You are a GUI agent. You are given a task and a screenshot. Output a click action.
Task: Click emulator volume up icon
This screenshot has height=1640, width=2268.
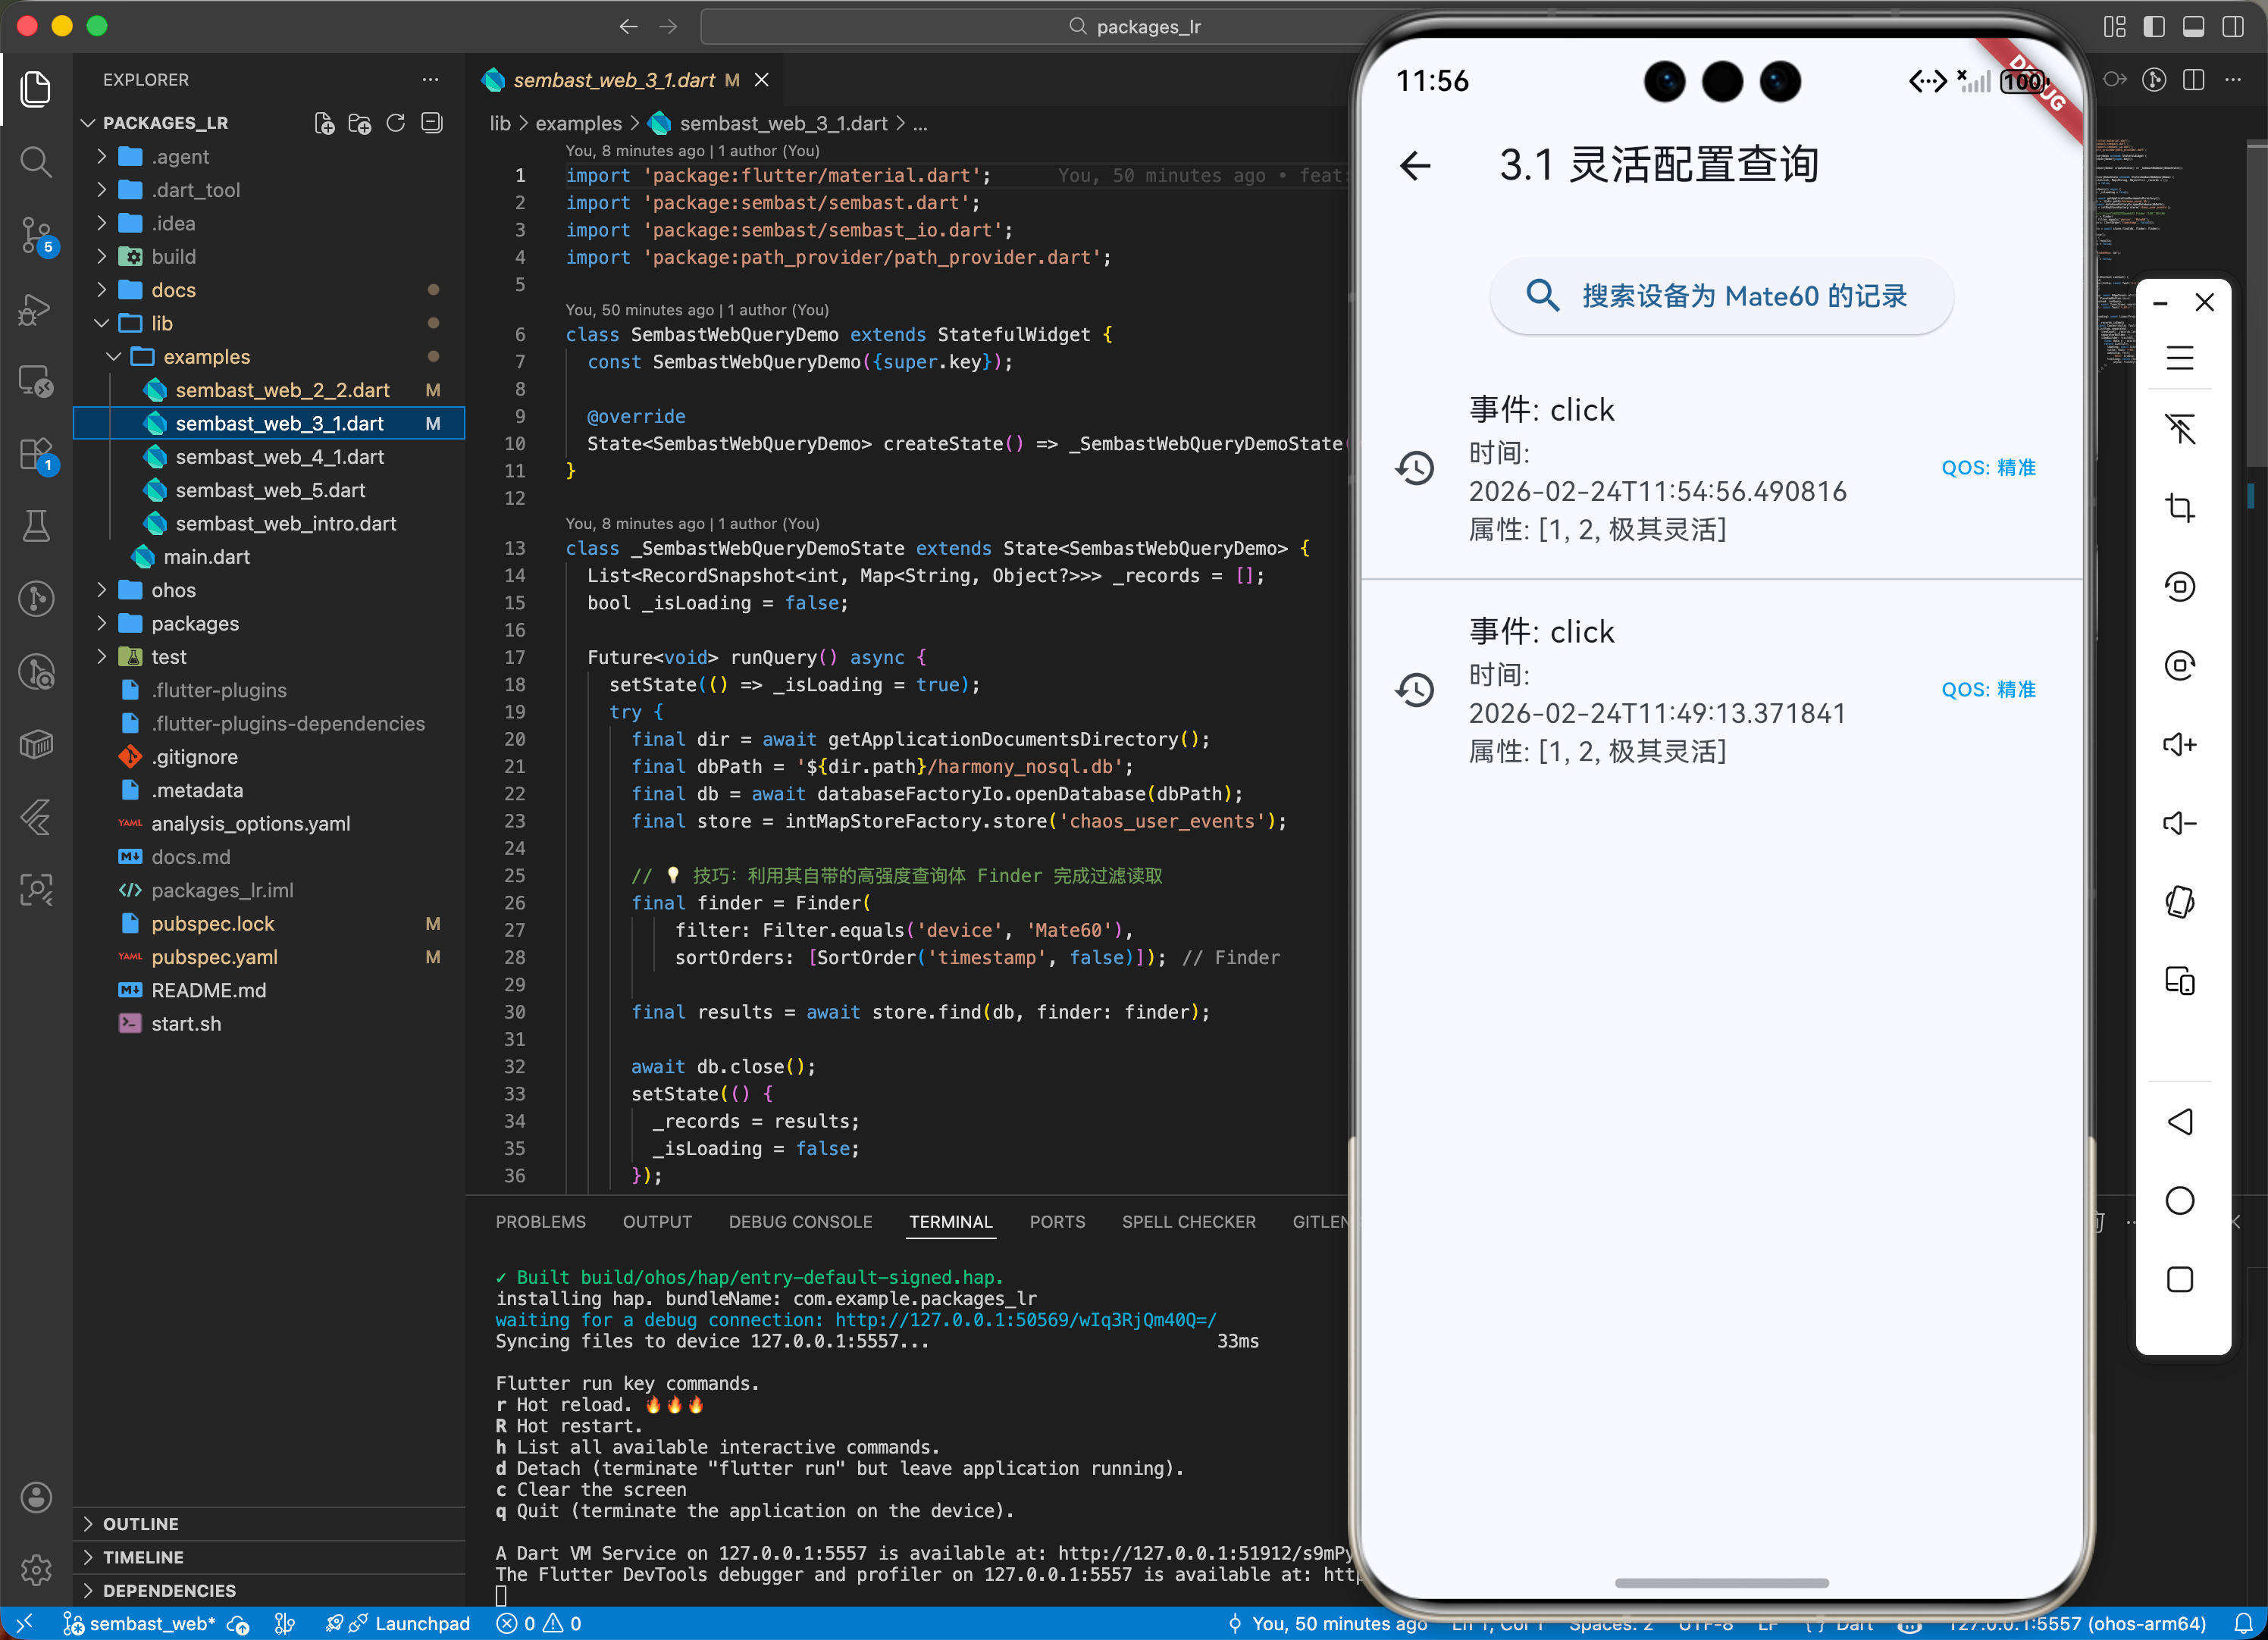2179,745
